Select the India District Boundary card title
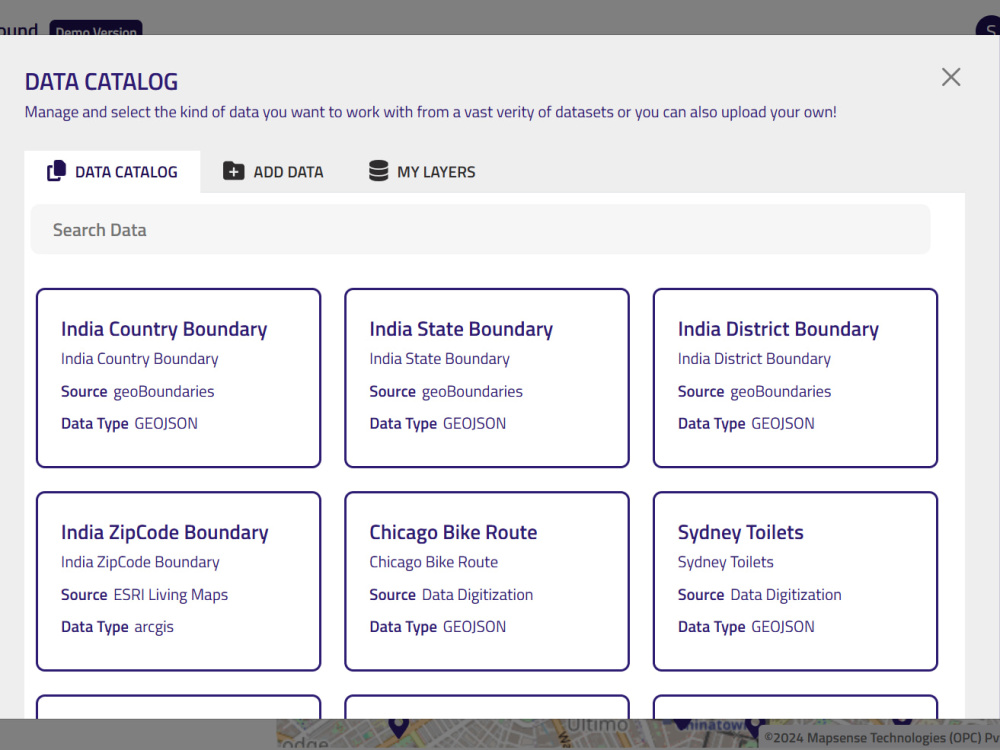 pos(778,329)
